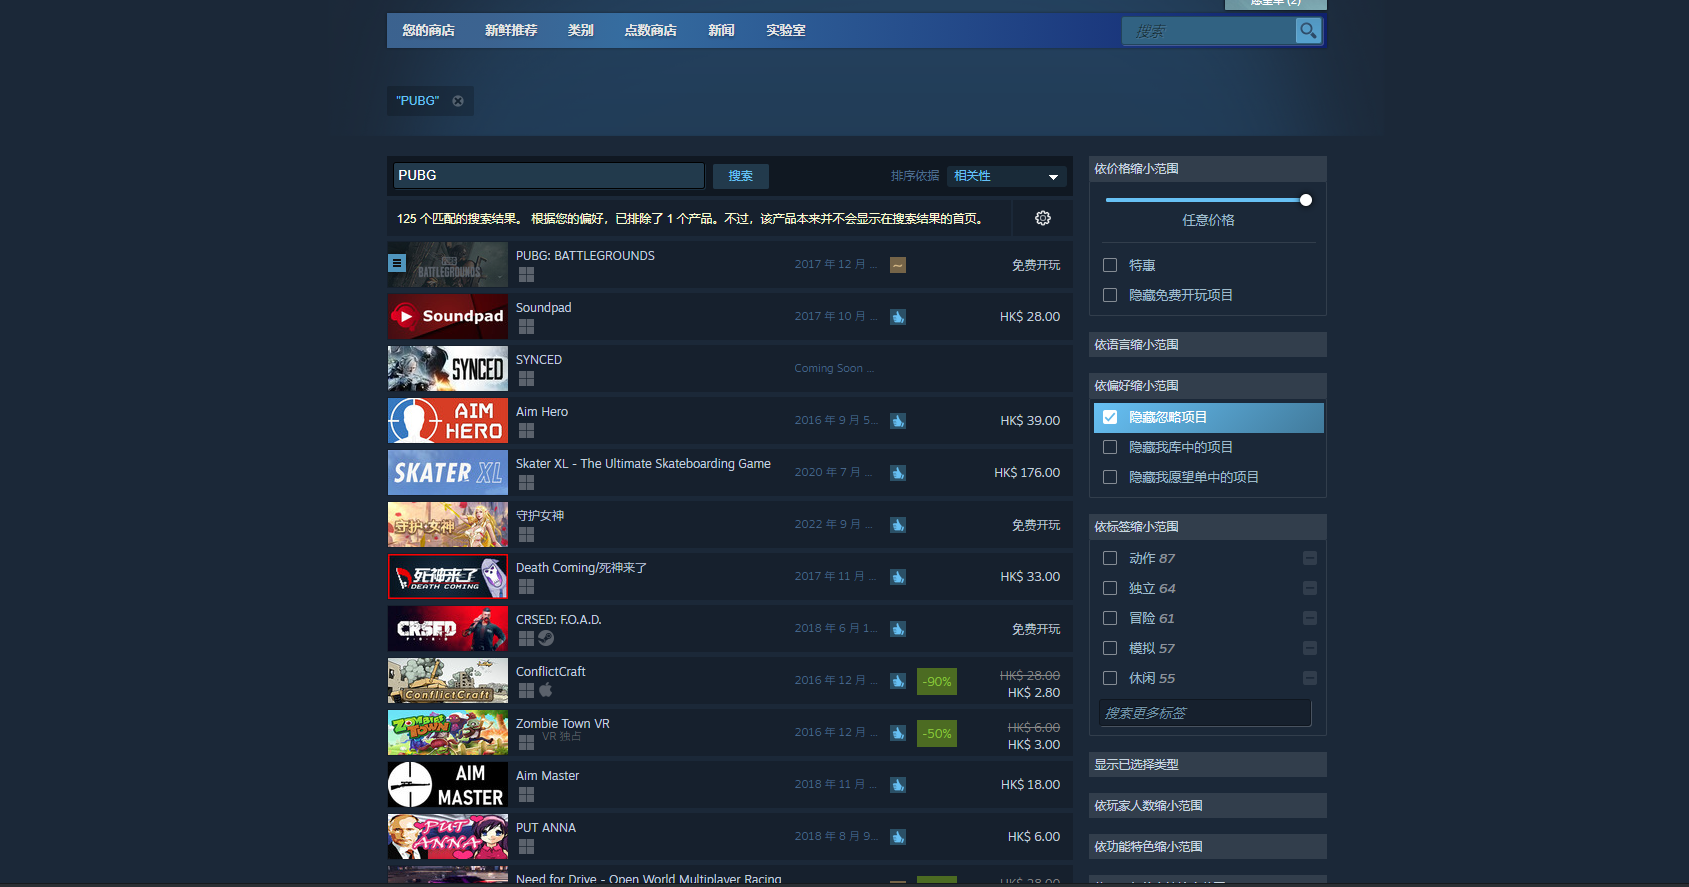This screenshot has height=887, width=1689.
Task: Open the 类别 menu
Action: click(x=580, y=30)
